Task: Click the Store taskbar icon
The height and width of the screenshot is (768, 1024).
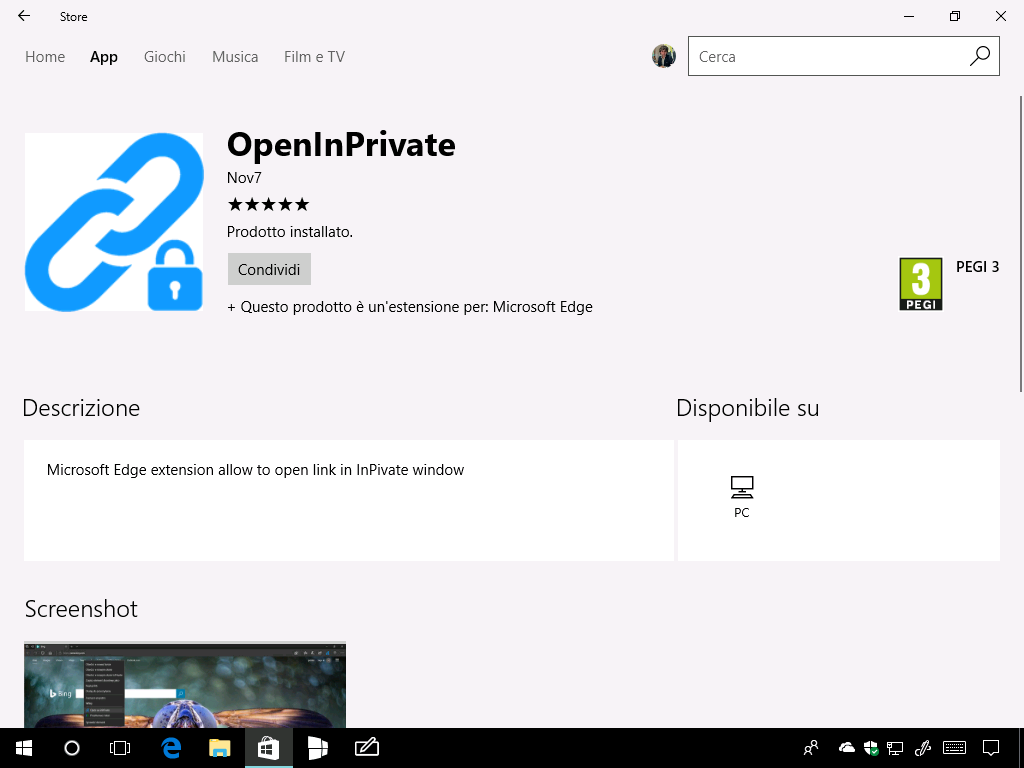Action: pyautogui.click(x=268, y=748)
